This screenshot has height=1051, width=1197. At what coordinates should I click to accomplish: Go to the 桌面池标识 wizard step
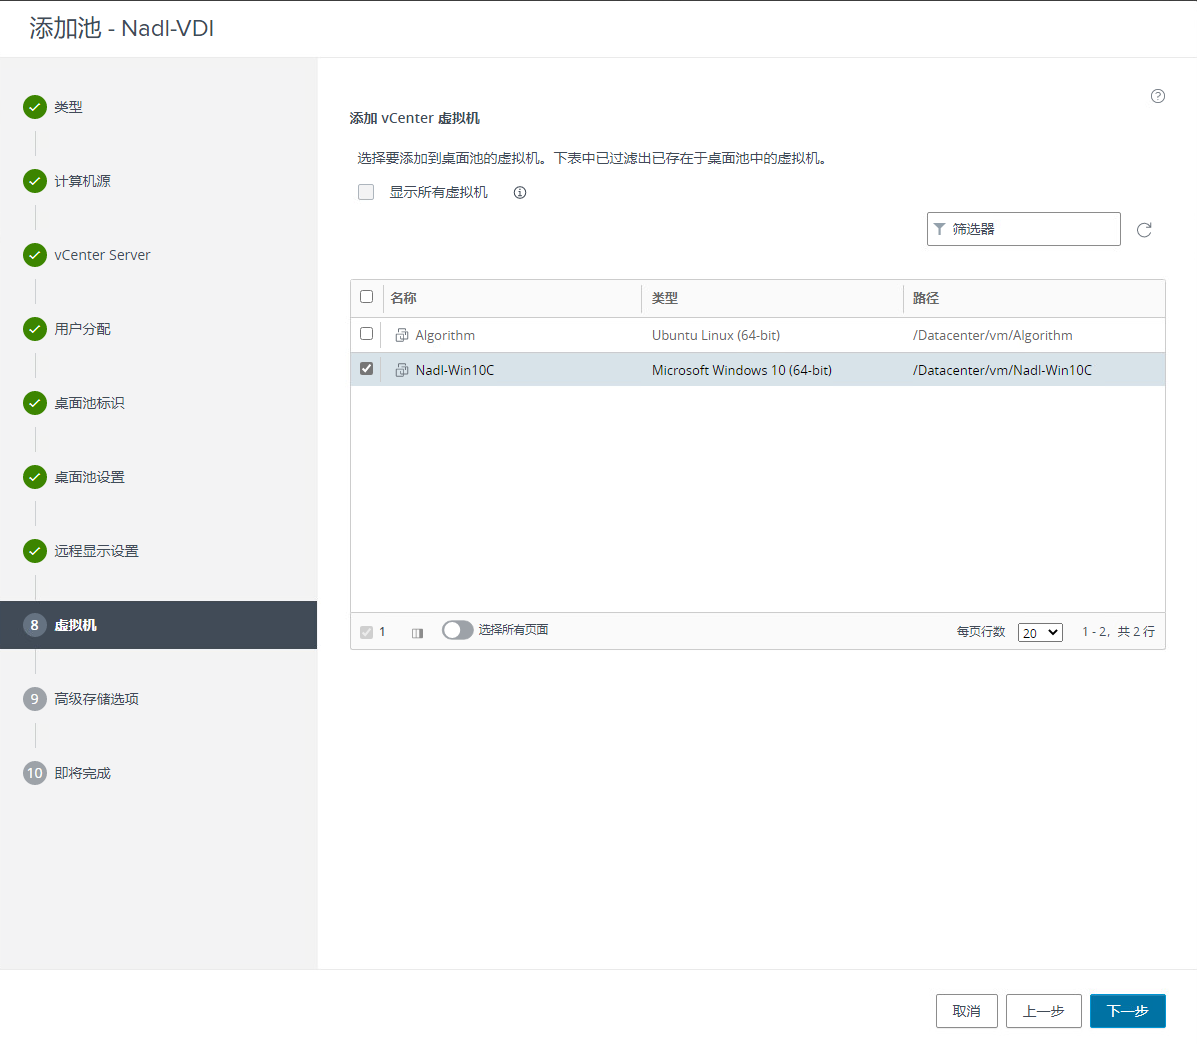[89, 403]
